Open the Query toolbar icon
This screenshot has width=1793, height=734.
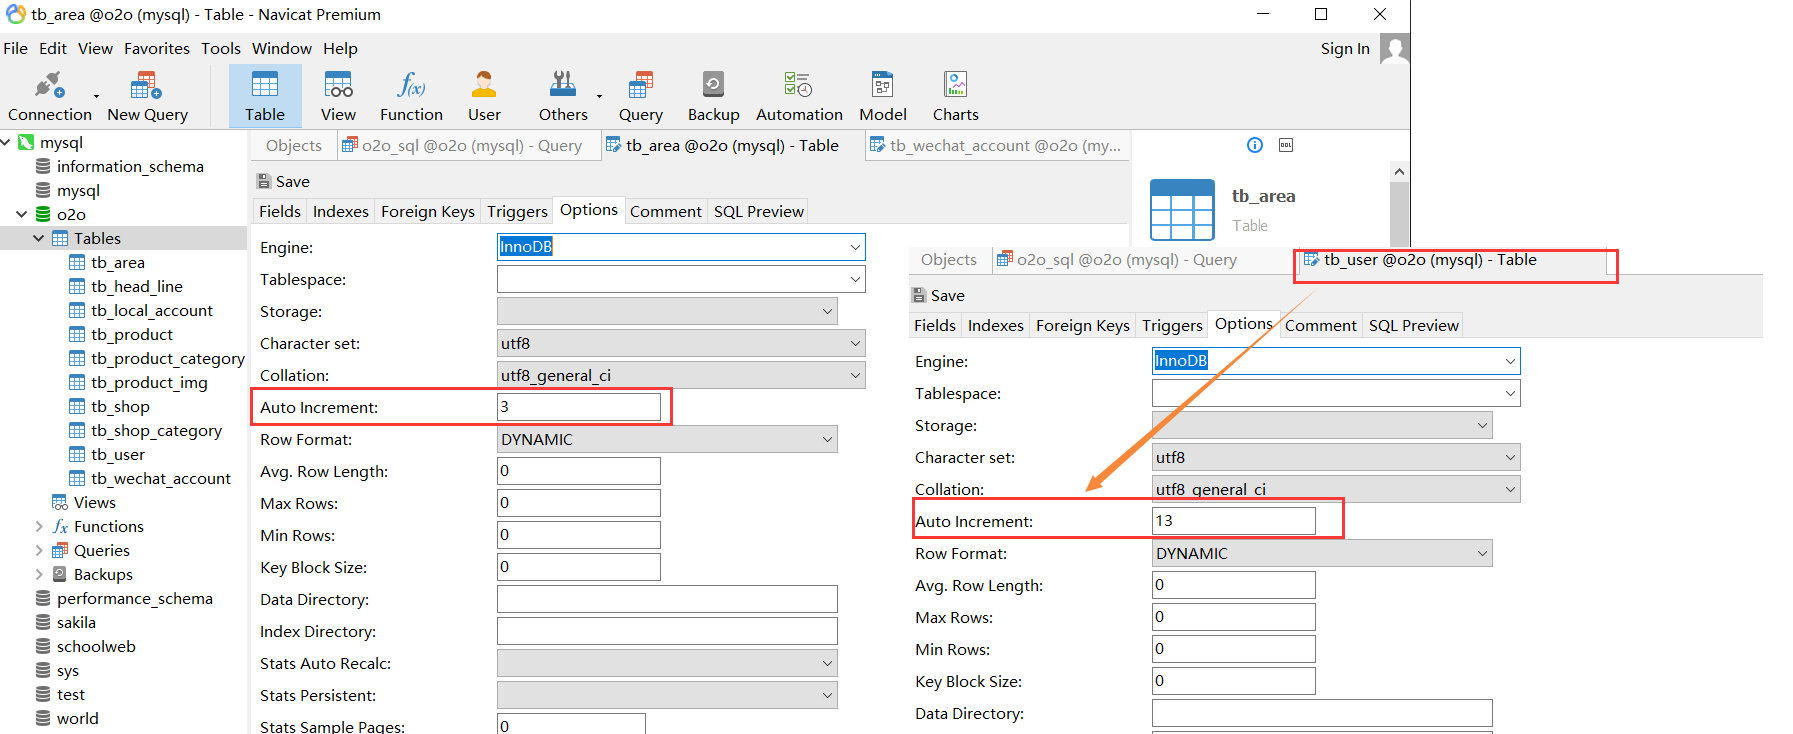(640, 84)
